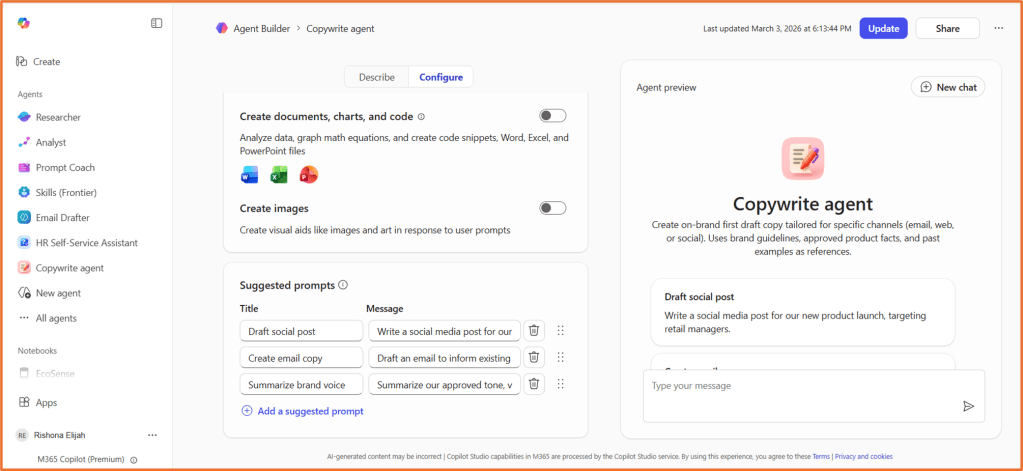Click the Suggested prompts info icon
The height and width of the screenshot is (471, 1023).
click(343, 285)
